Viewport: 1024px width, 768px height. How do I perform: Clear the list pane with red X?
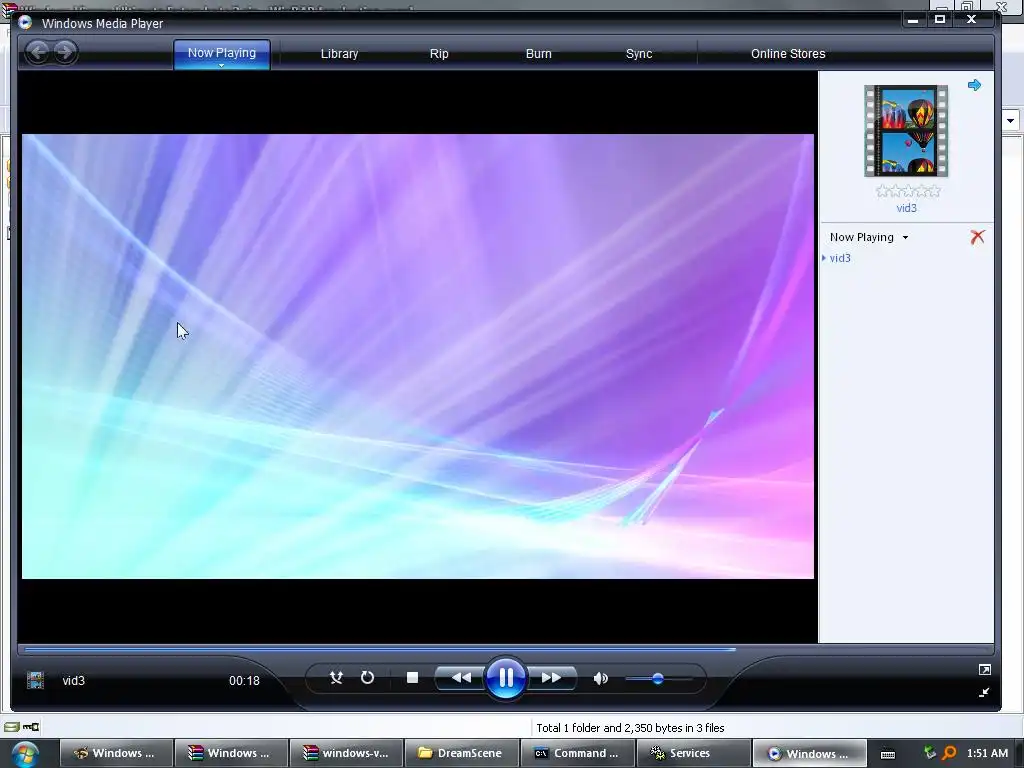977,236
